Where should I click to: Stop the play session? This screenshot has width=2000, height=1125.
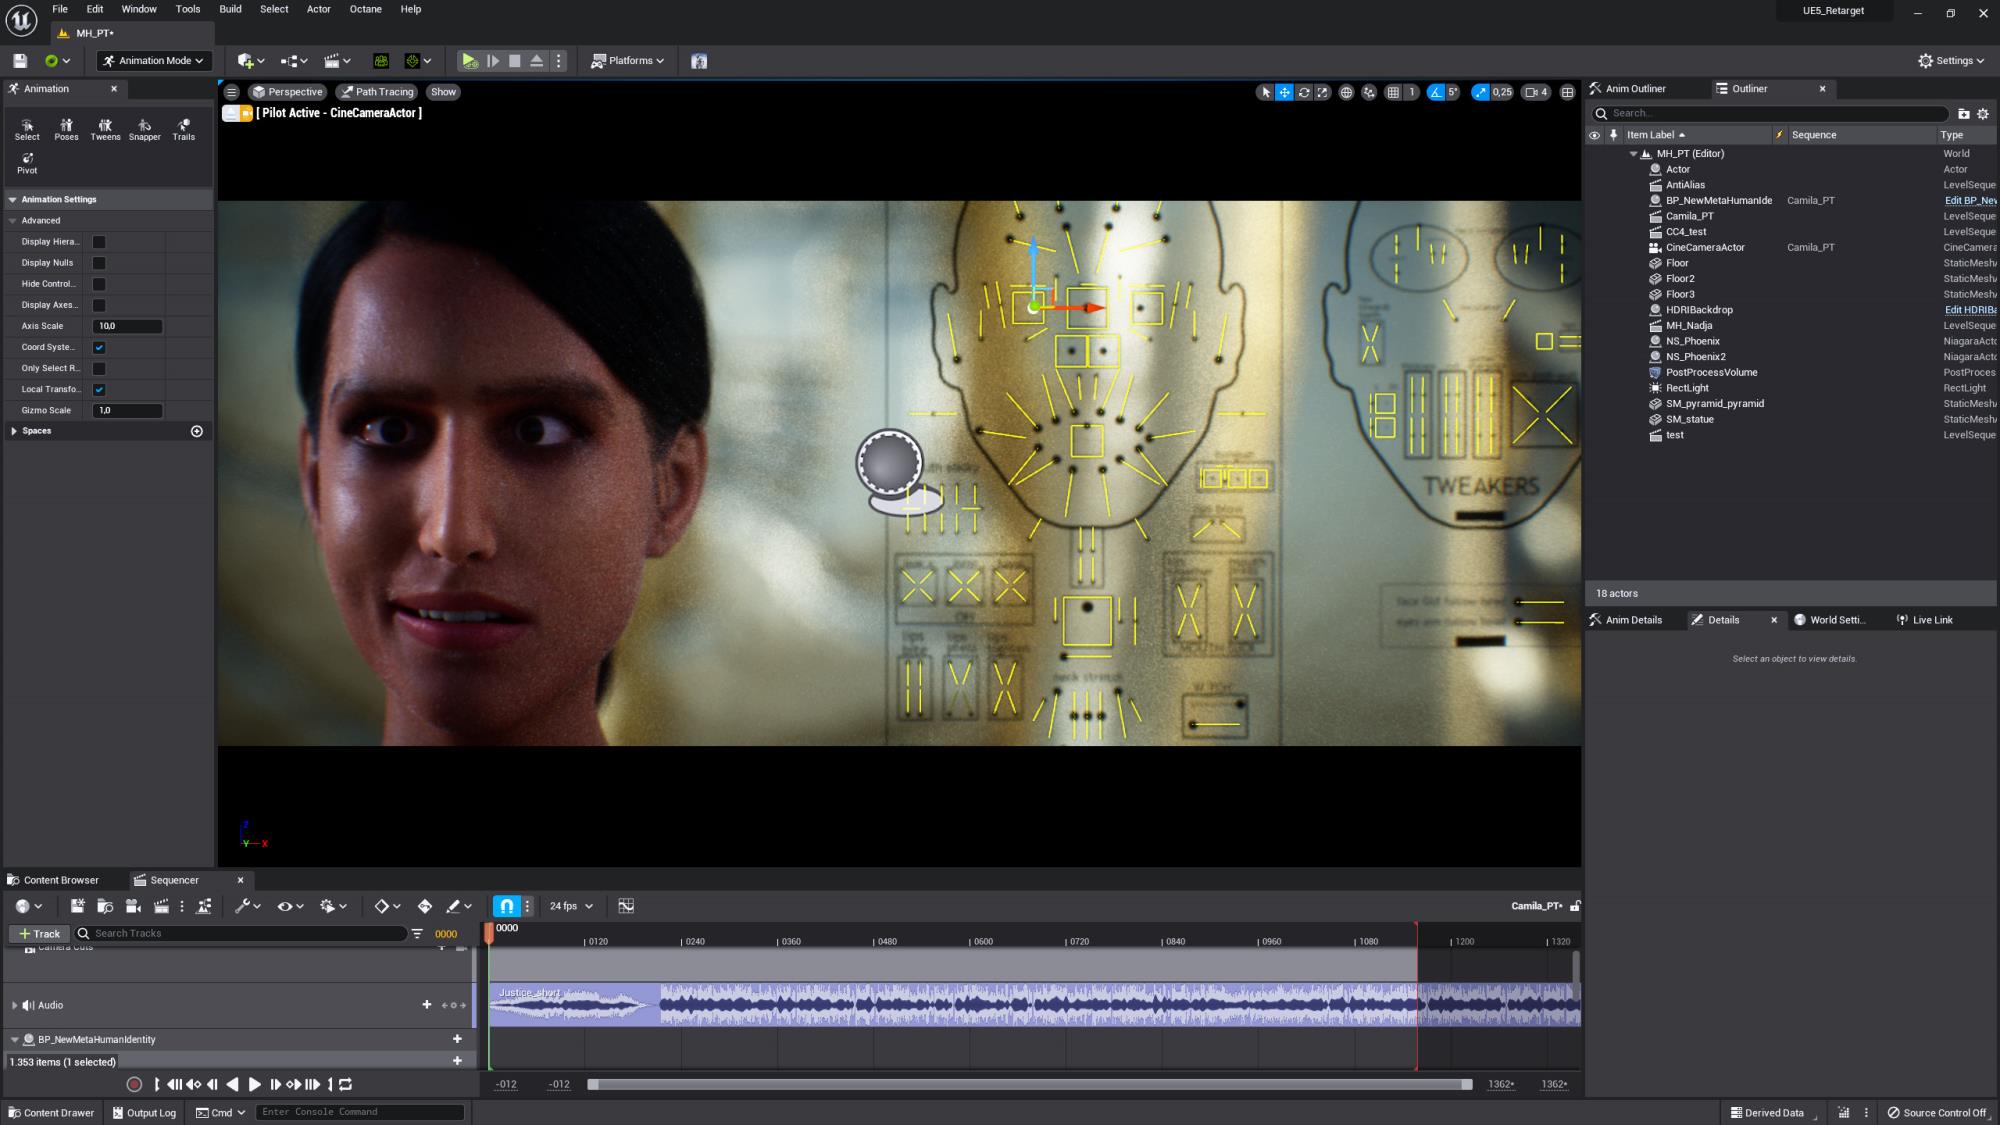click(x=514, y=61)
